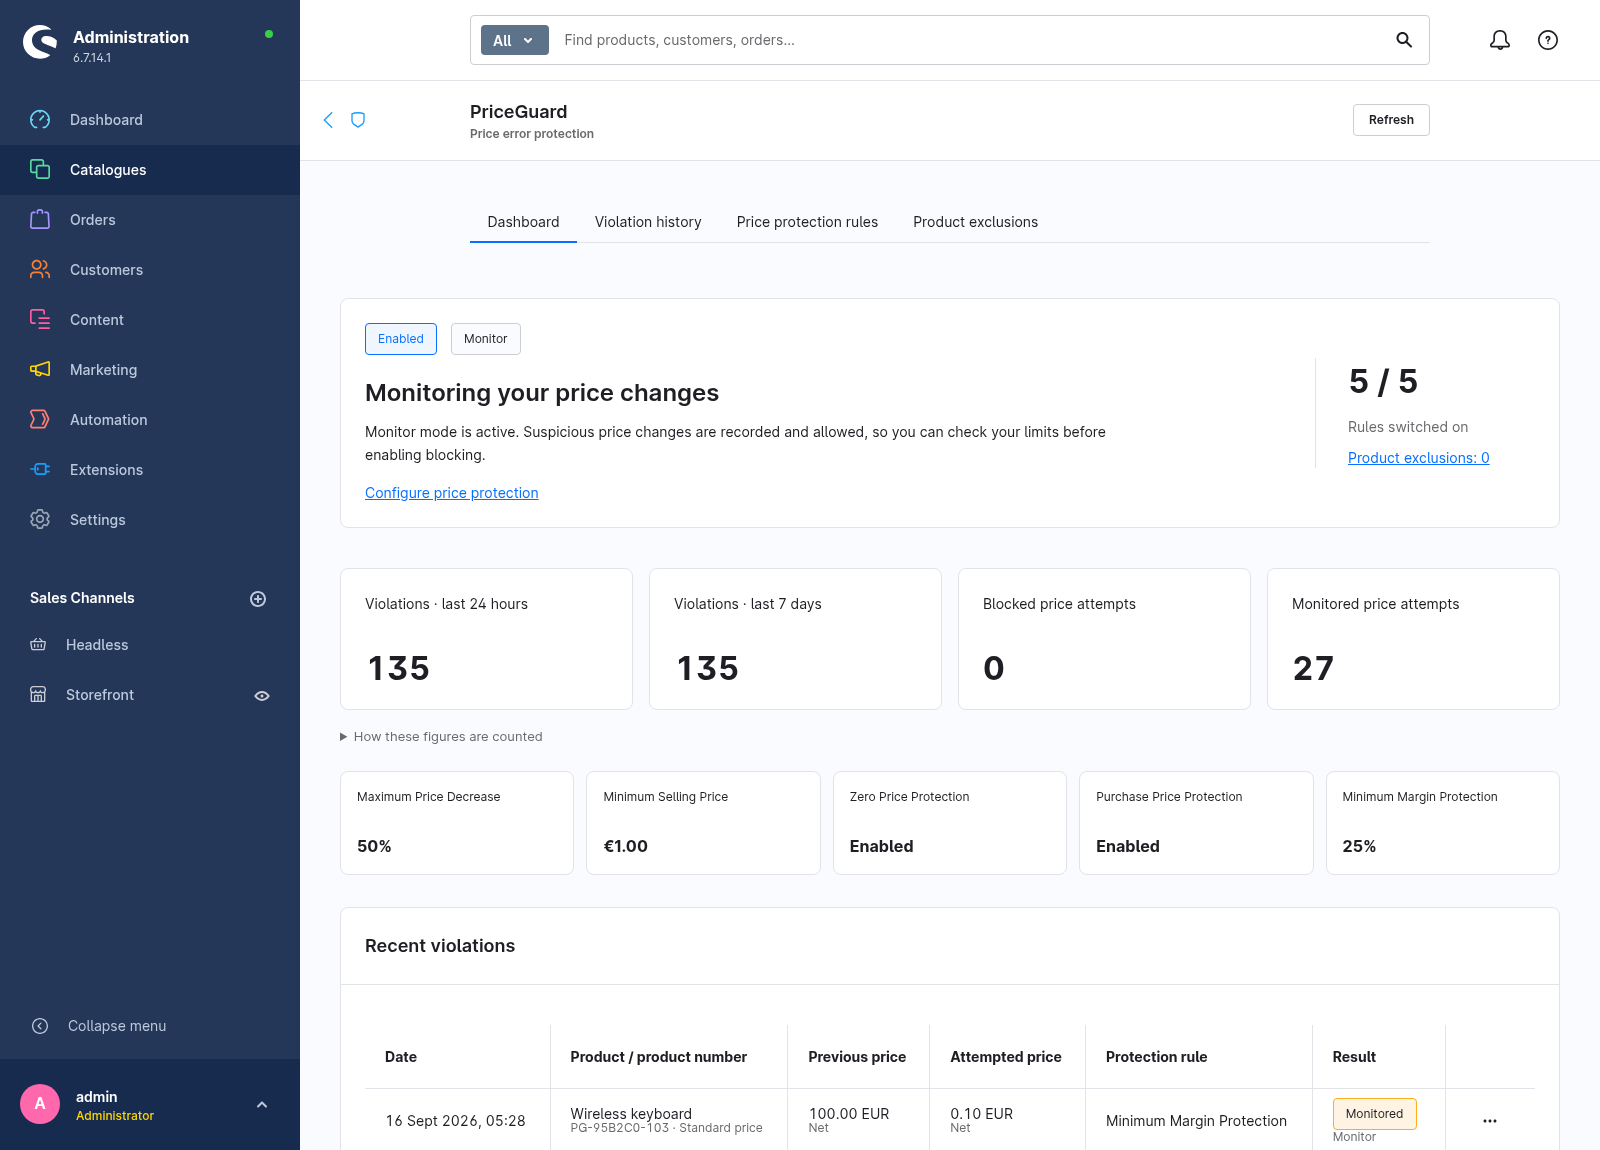The height and width of the screenshot is (1150, 1600).
Task: Switch to the Price protection rules tab
Action: coord(807,222)
